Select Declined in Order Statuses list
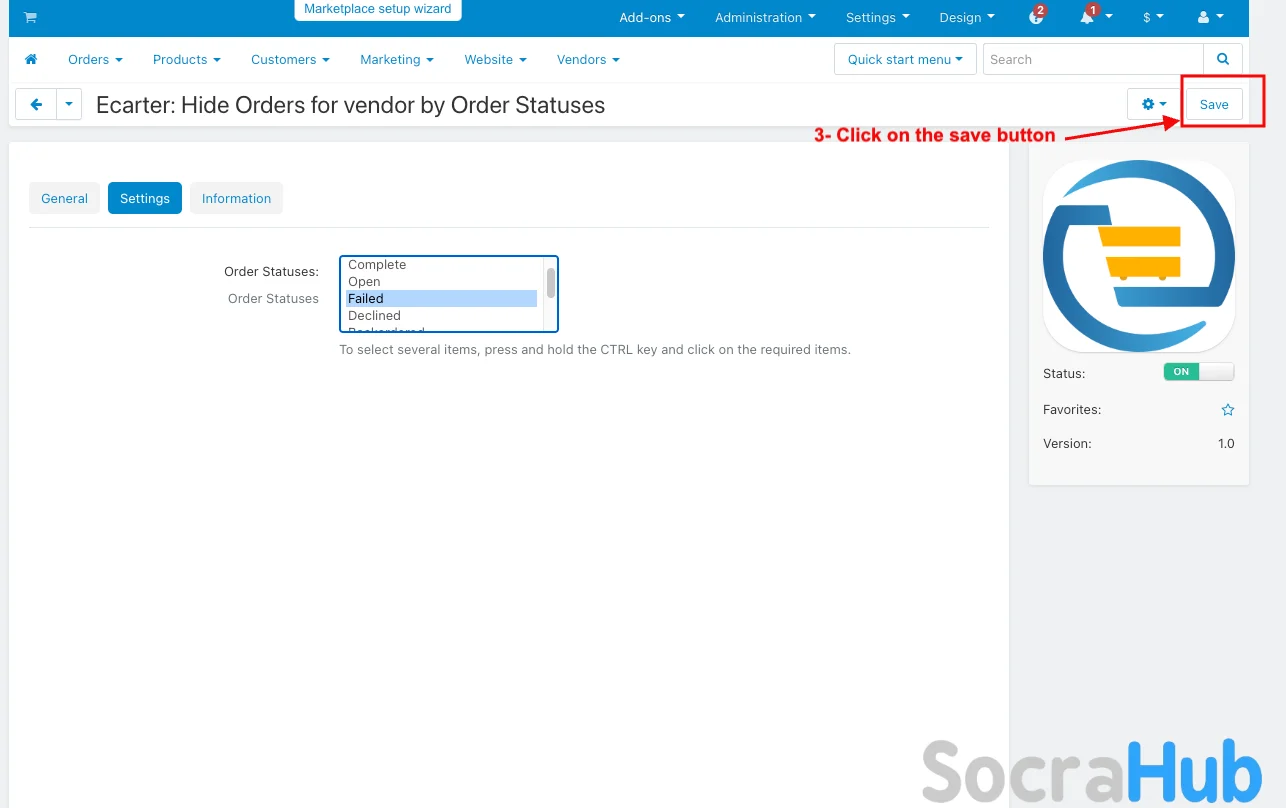The height and width of the screenshot is (808, 1286). pyautogui.click(x=441, y=316)
